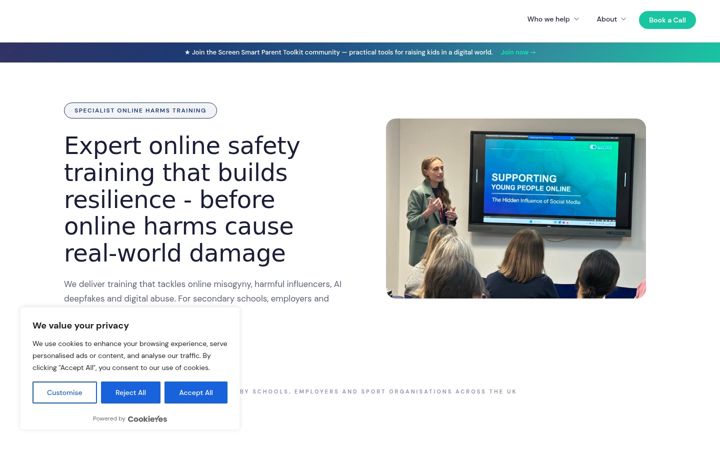
Task: Click the presentation photo of the trainer
Action: 516,208
